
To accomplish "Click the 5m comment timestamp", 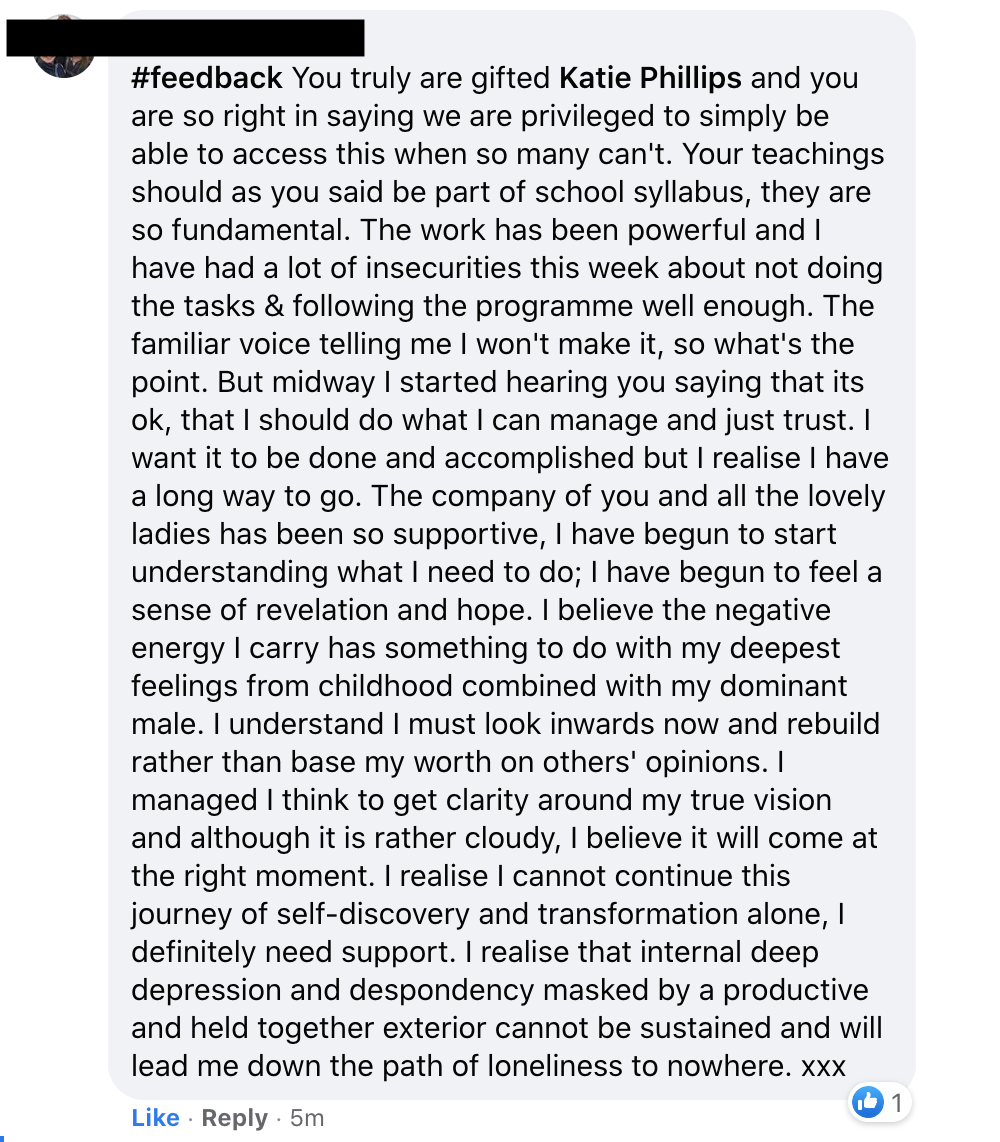I will 307,1118.
